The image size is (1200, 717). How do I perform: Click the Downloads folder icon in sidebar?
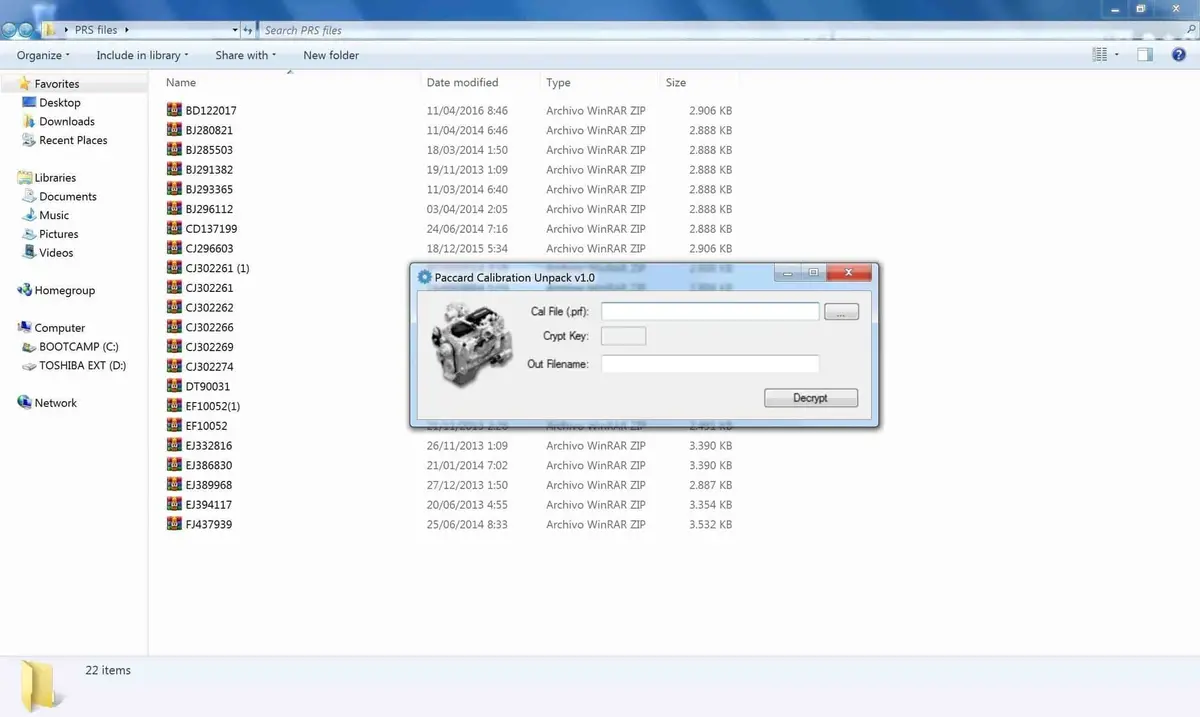[x=29, y=121]
